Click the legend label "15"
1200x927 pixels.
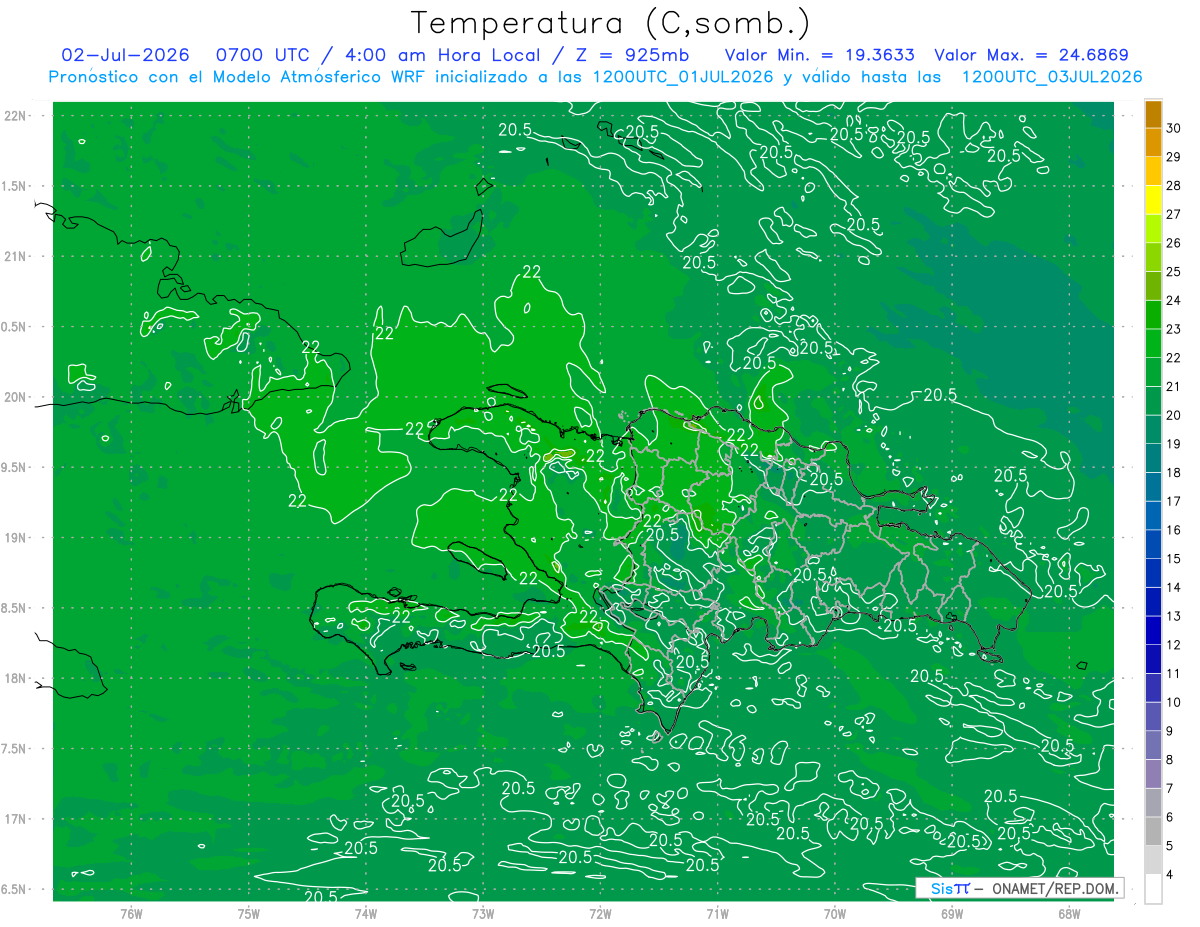1173,559
